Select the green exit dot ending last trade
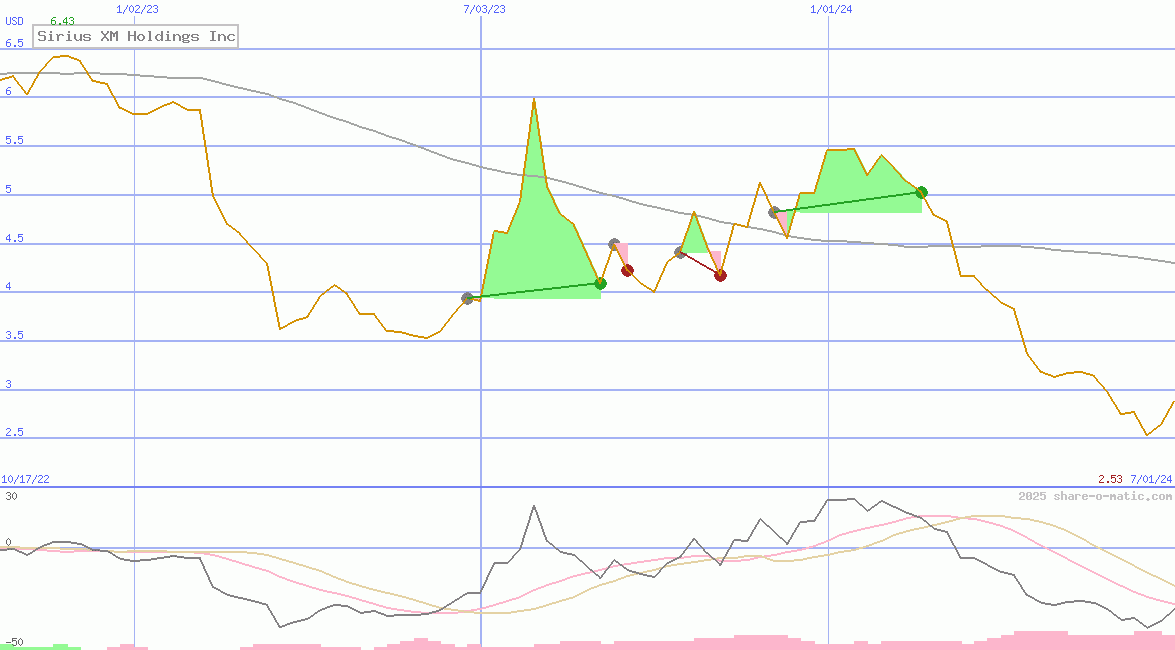This screenshot has height=650, width=1175. [922, 192]
